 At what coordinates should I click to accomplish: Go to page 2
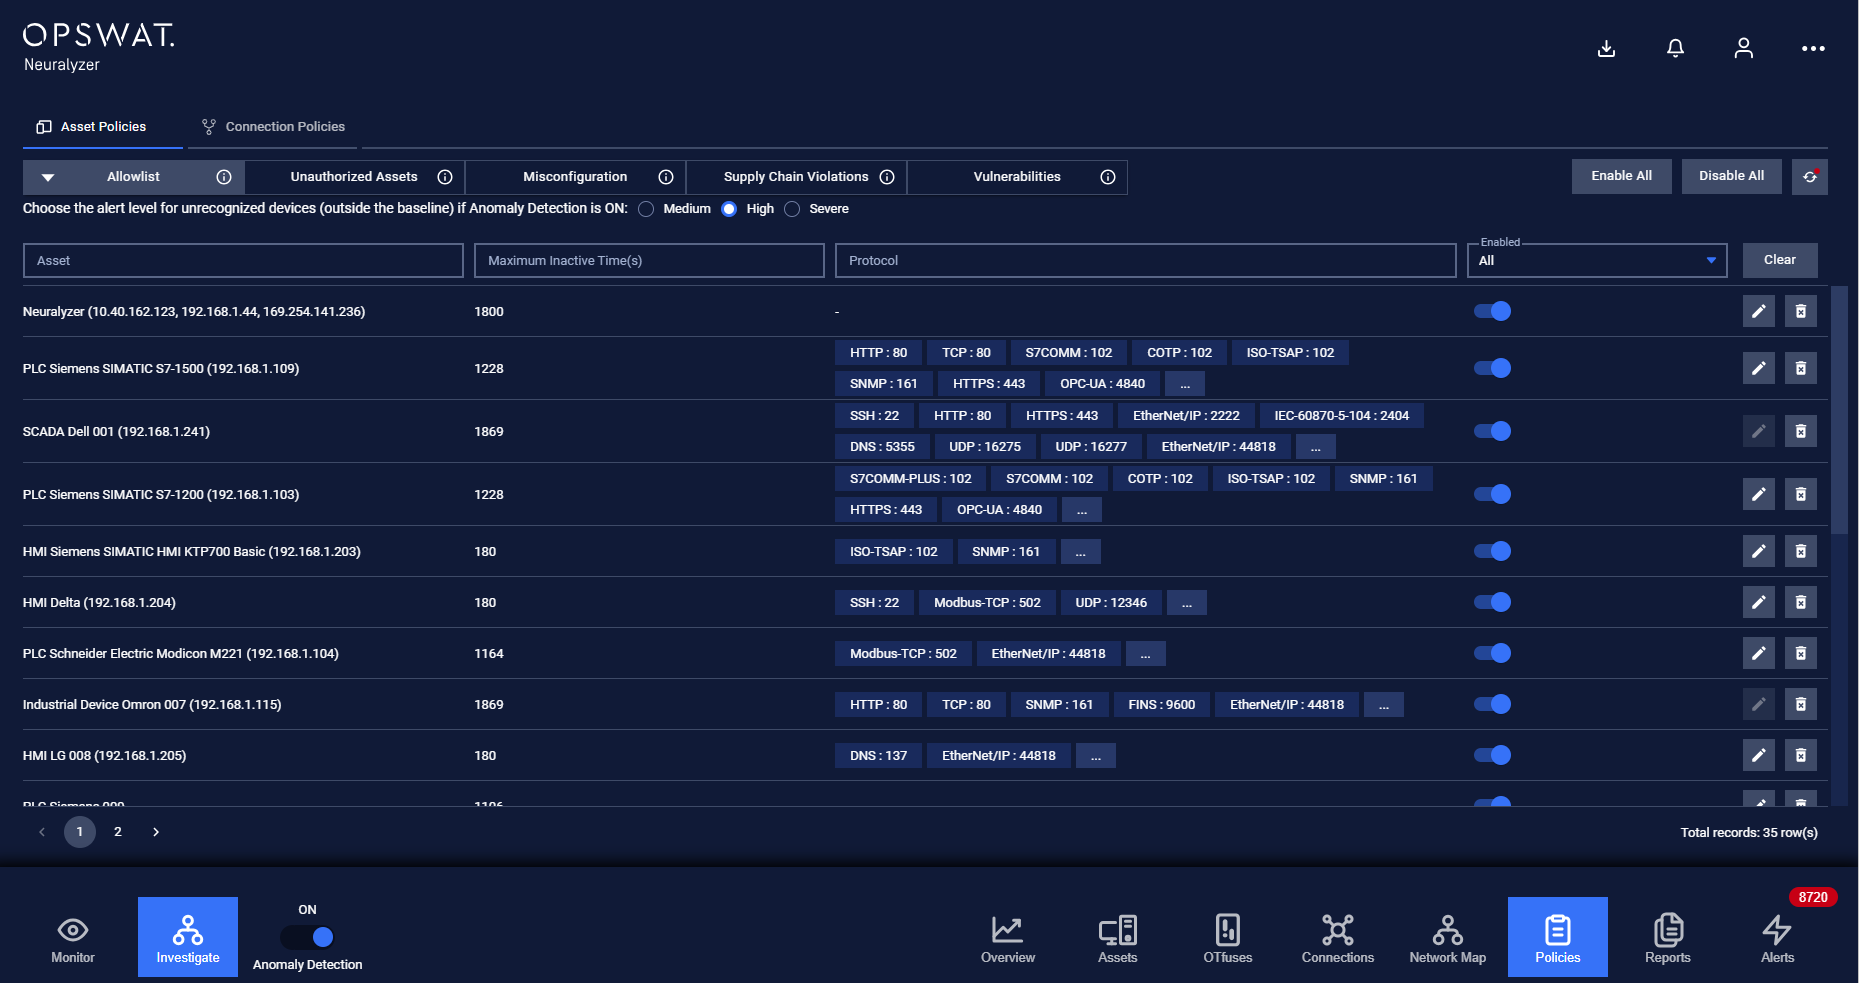118,832
